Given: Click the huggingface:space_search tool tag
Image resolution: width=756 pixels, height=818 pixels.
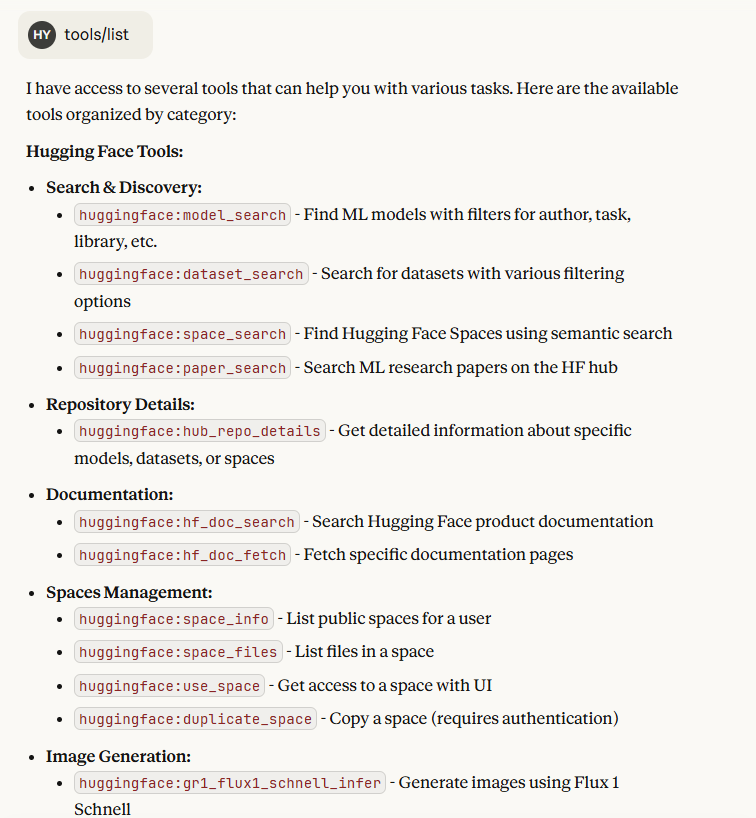Looking at the screenshot, I should coord(182,334).
